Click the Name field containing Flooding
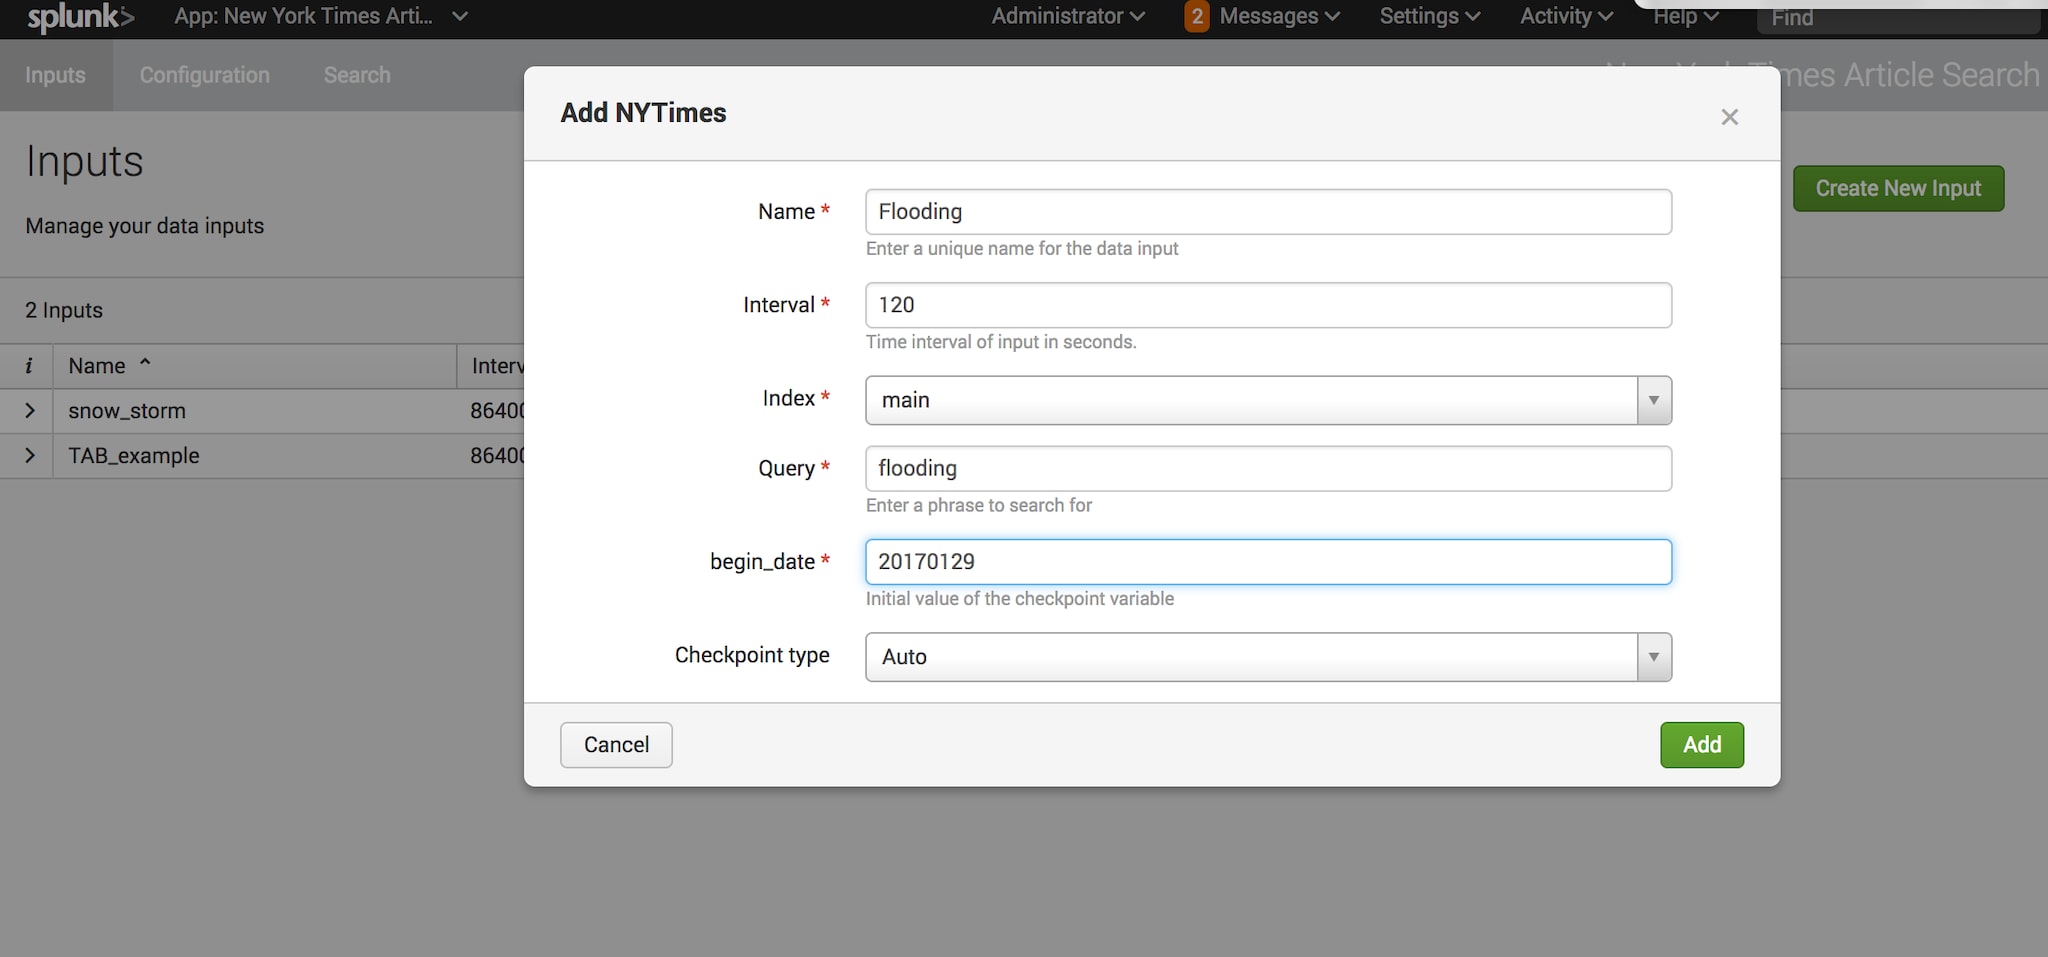Viewport: 2048px width, 957px height. coord(1268,212)
